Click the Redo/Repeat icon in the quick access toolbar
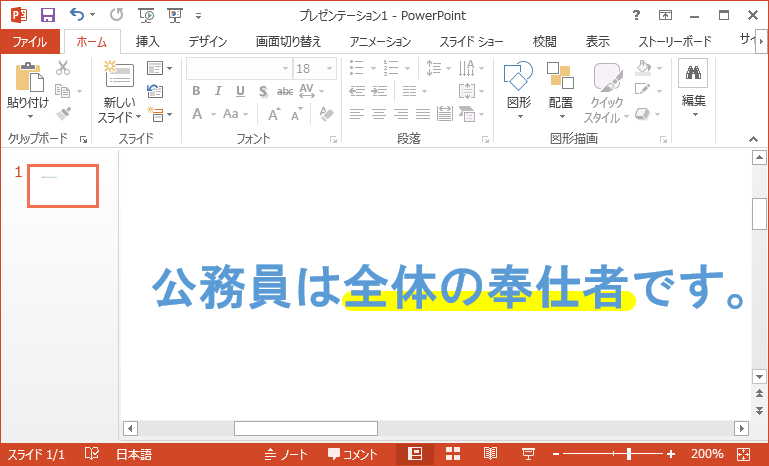Viewport: 769px width, 466px height. tap(116, 15)
